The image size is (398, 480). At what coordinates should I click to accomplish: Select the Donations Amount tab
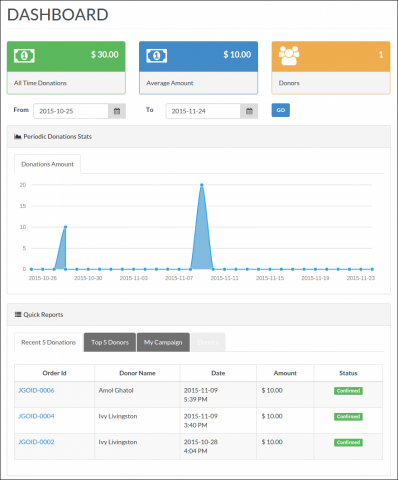click(47, 164)
